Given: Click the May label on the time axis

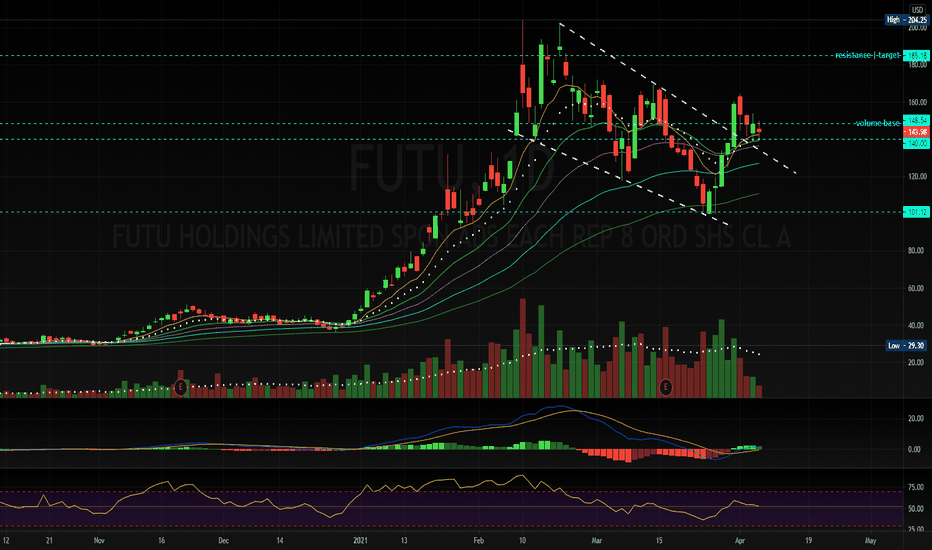Looking at the screenshot, I should point(870,540).
